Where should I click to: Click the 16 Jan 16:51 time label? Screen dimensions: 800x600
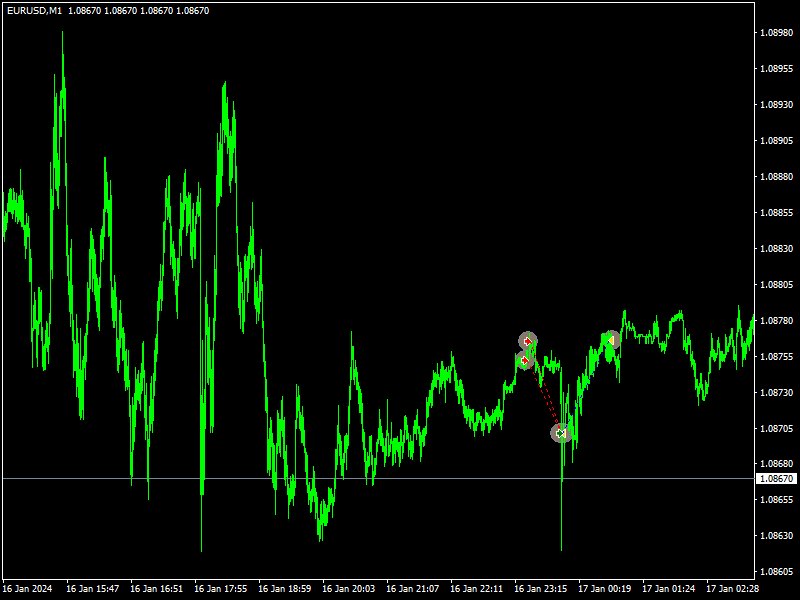(x=156, y=589)
